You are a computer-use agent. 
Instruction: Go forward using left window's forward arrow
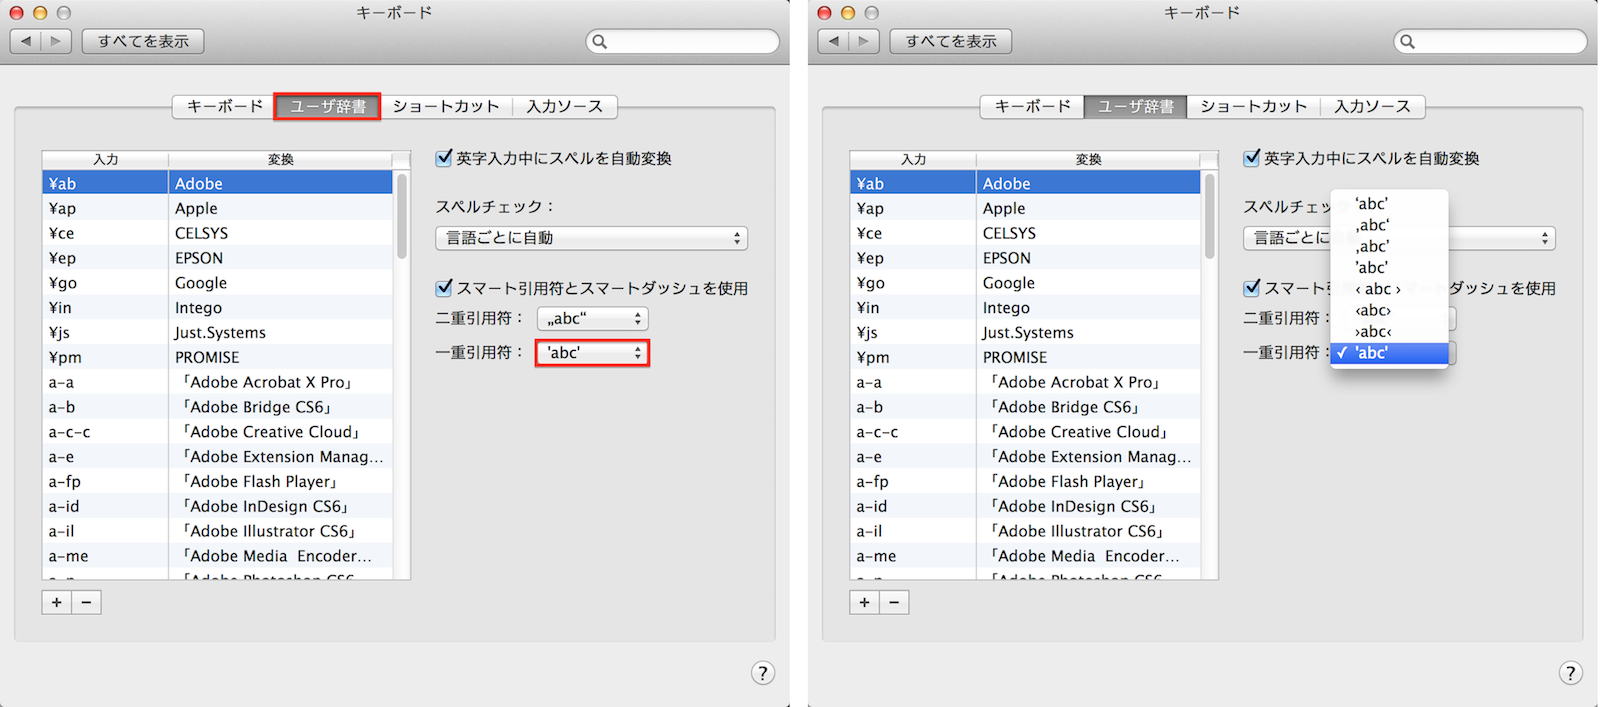[x=56, y=41]
